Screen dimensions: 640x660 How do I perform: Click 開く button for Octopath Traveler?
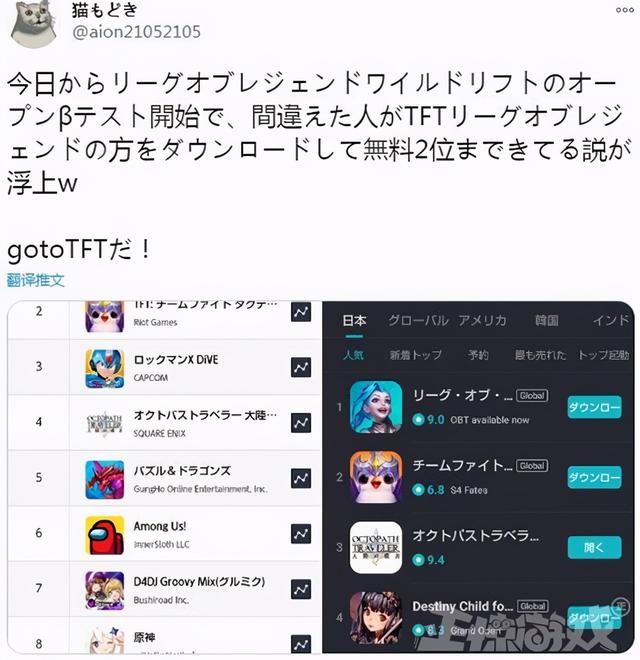click(x=594, y=548)
